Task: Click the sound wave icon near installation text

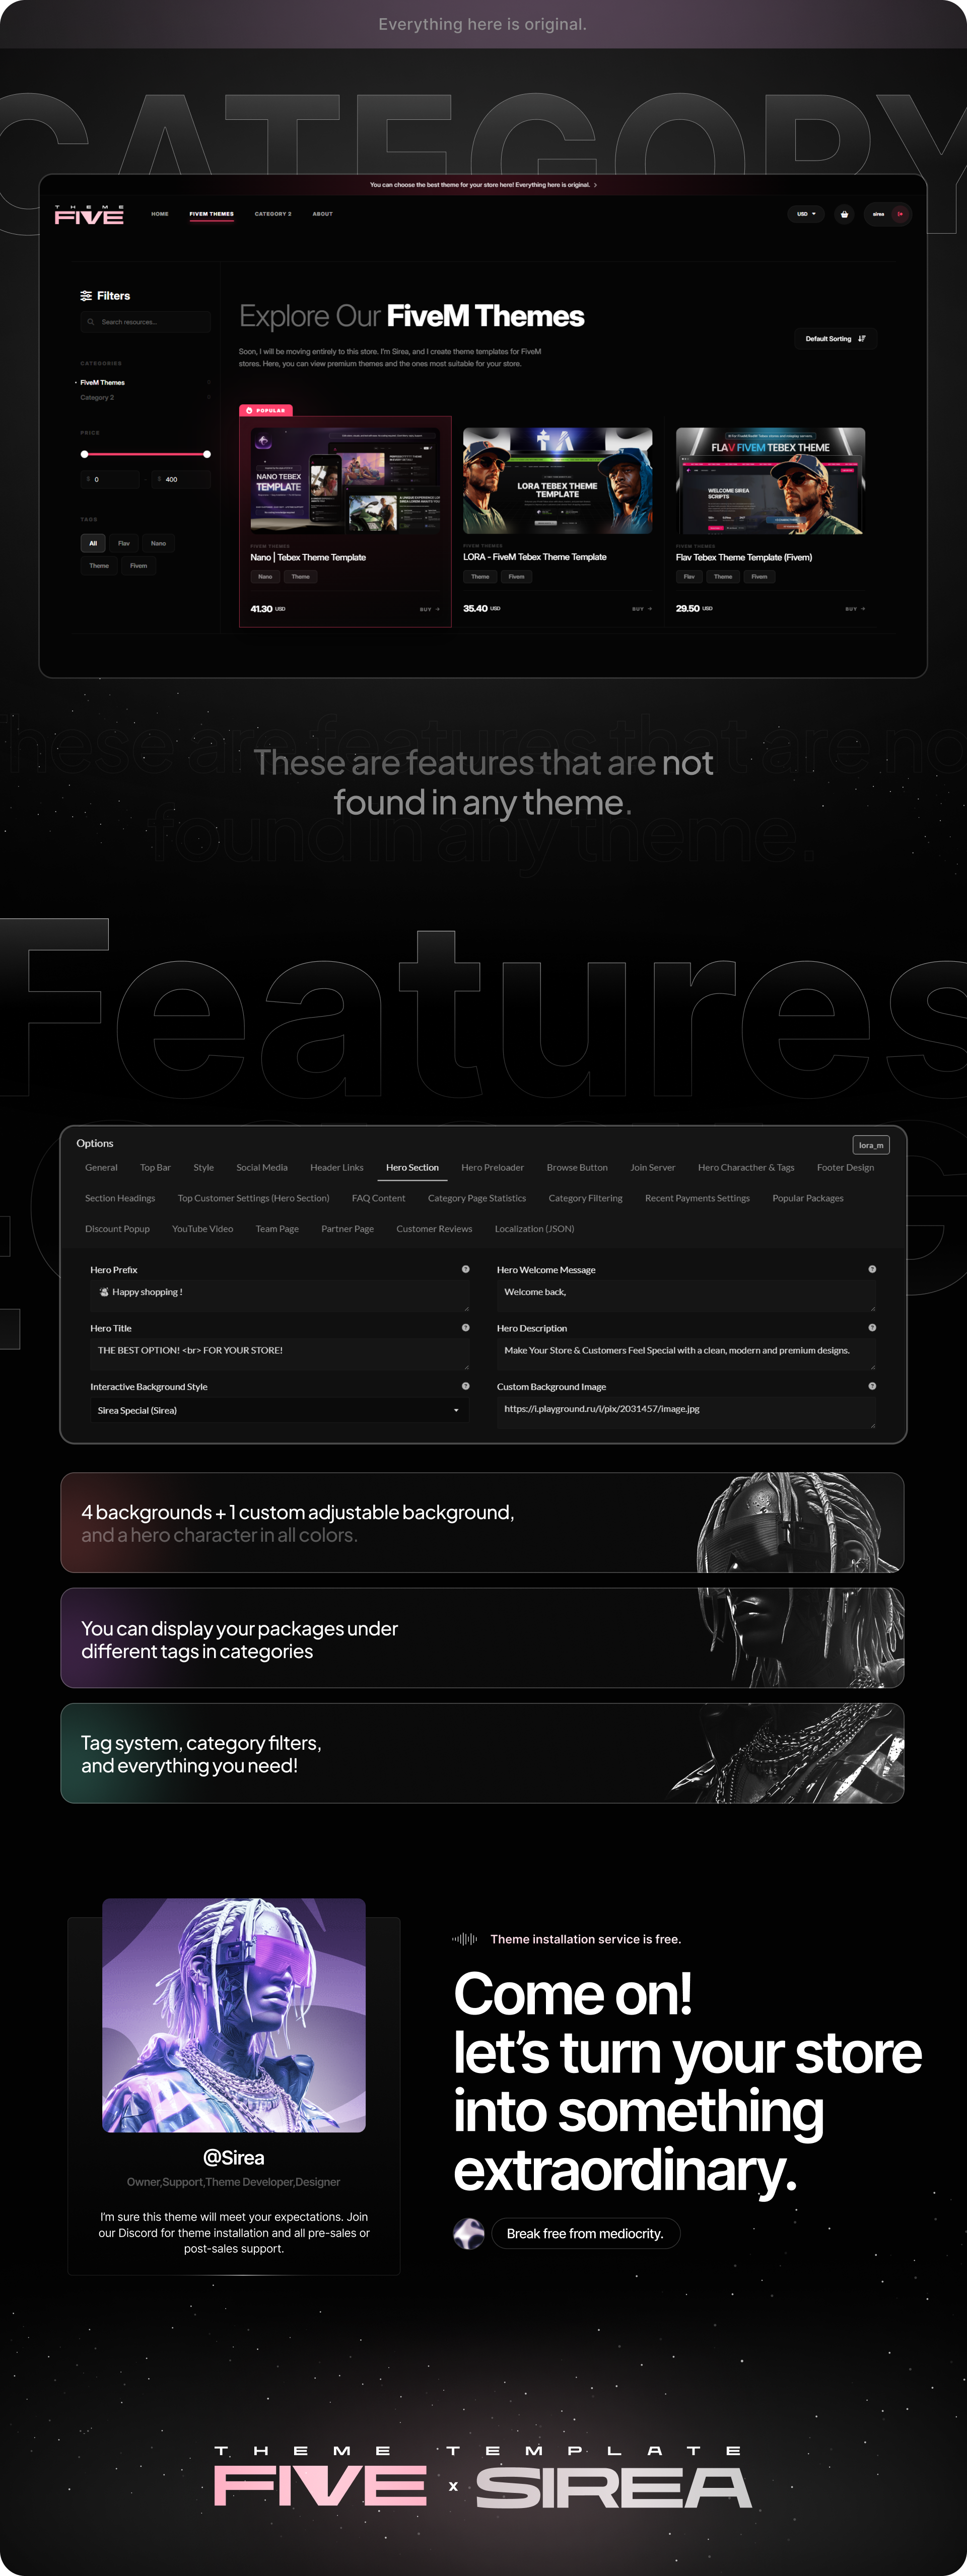Action: [465, 1939]
